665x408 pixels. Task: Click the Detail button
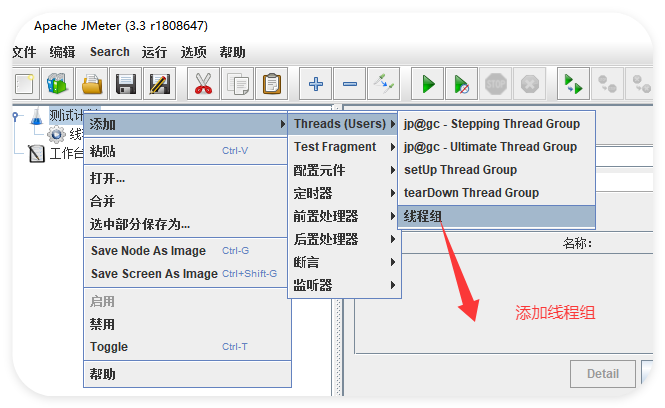603,374
